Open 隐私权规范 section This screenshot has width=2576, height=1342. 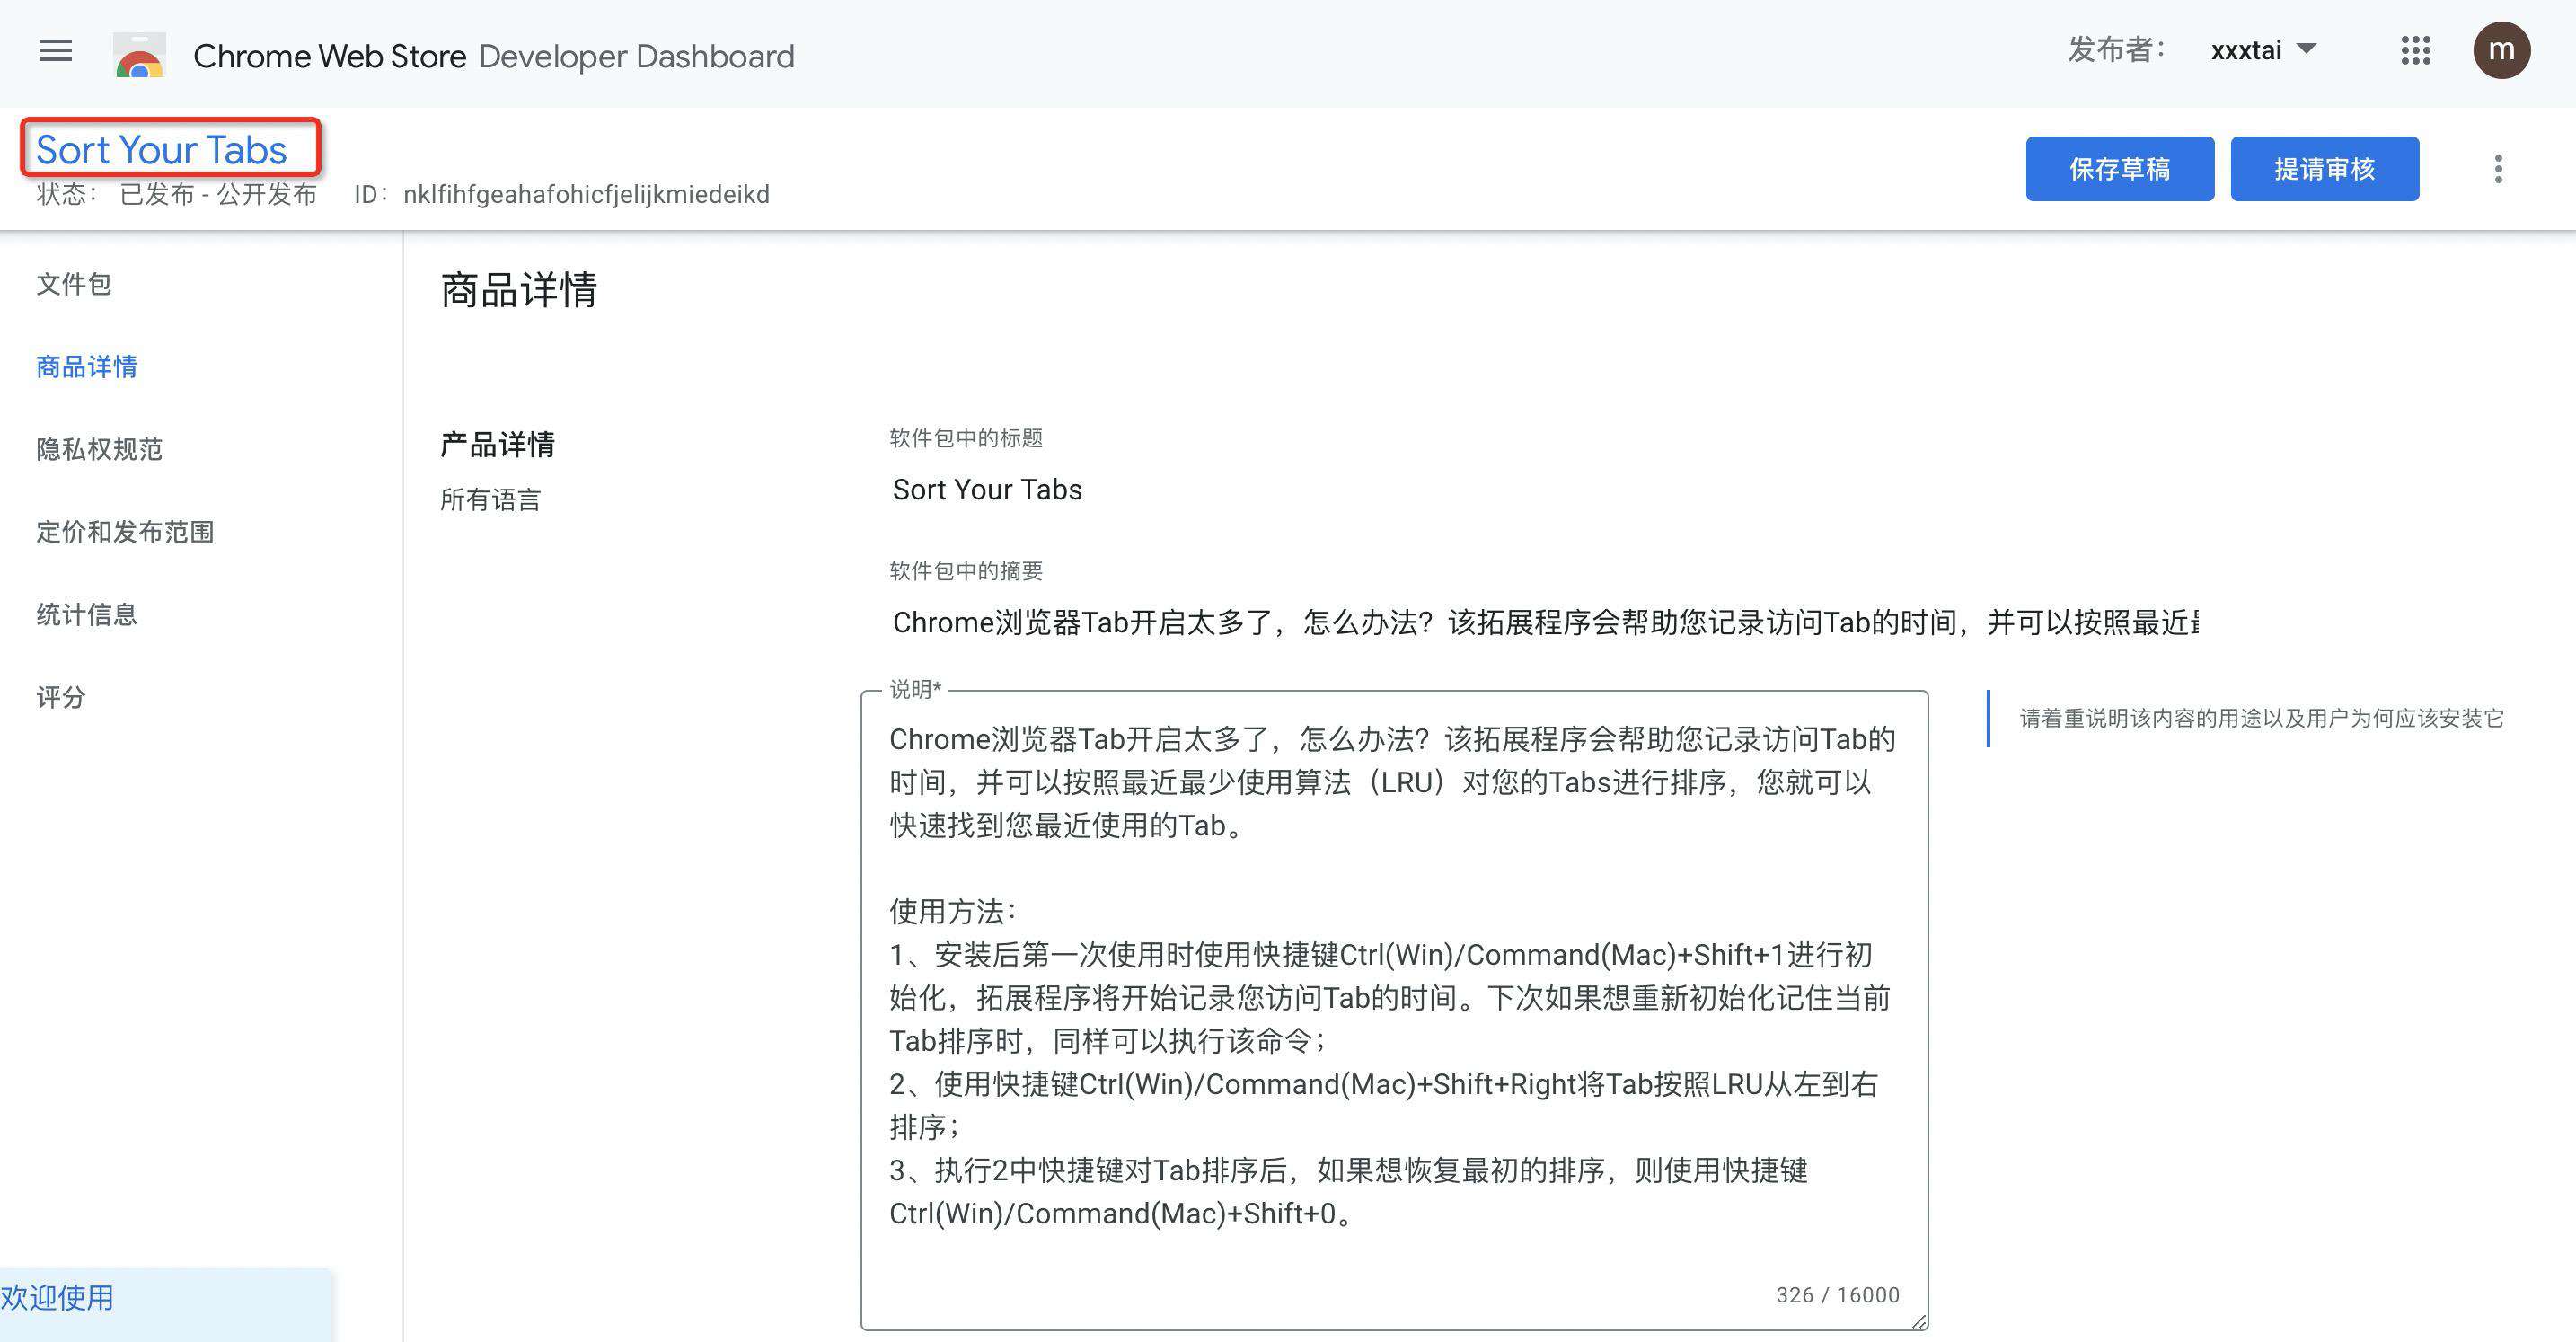coord(99,449)
